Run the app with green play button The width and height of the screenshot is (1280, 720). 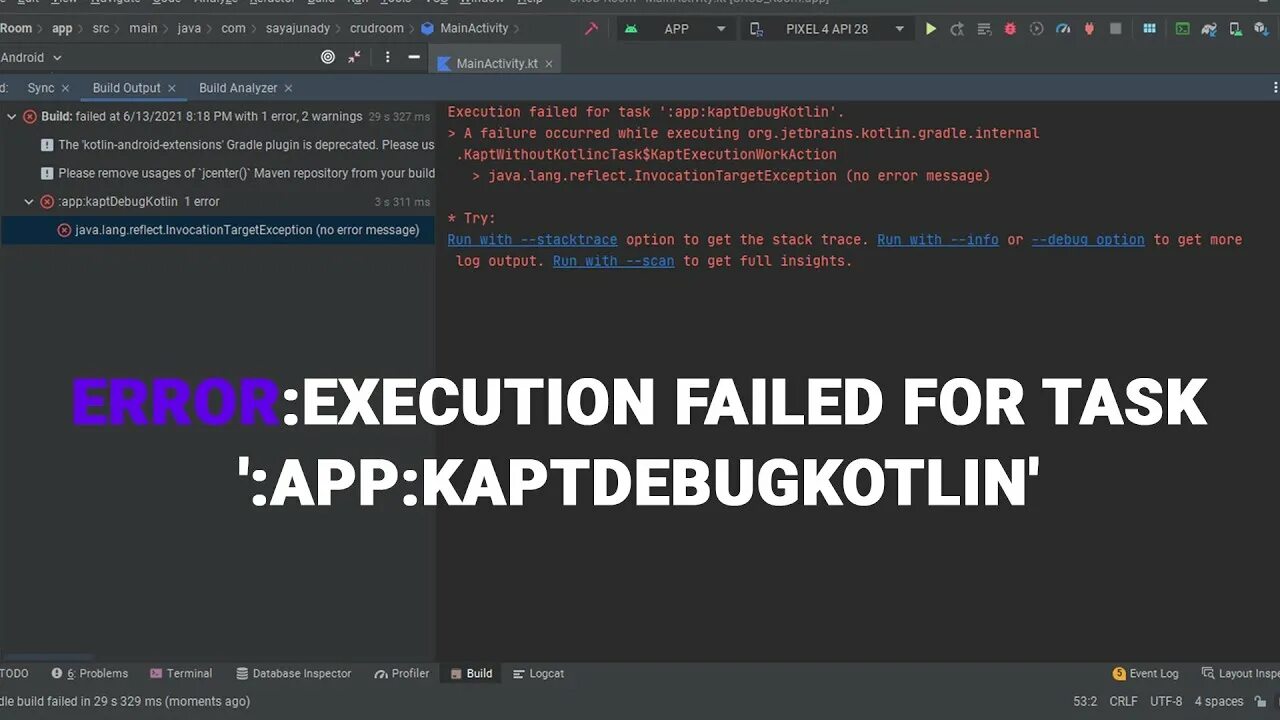931,29
